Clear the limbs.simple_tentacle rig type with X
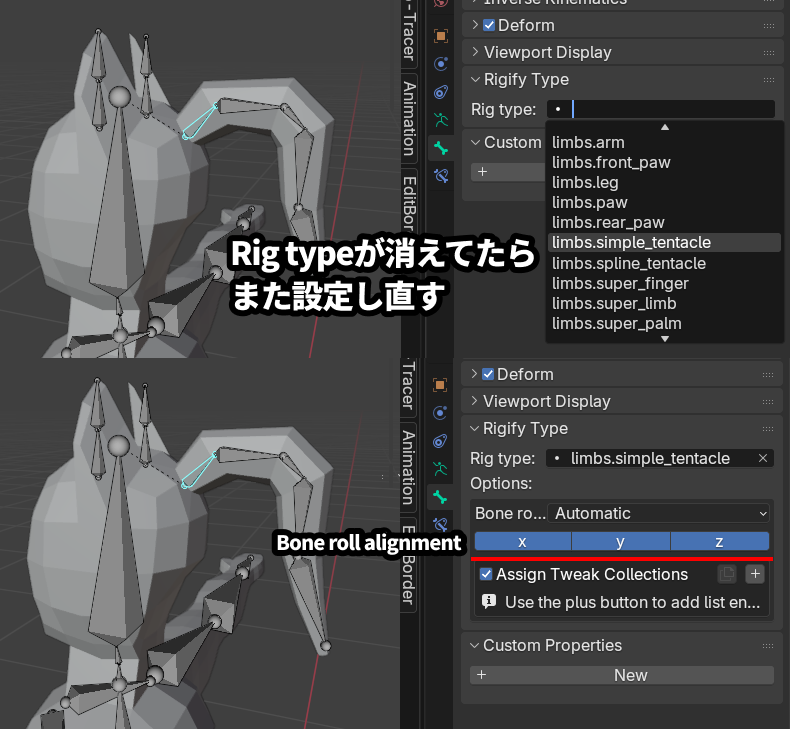 tap(763, 458)
